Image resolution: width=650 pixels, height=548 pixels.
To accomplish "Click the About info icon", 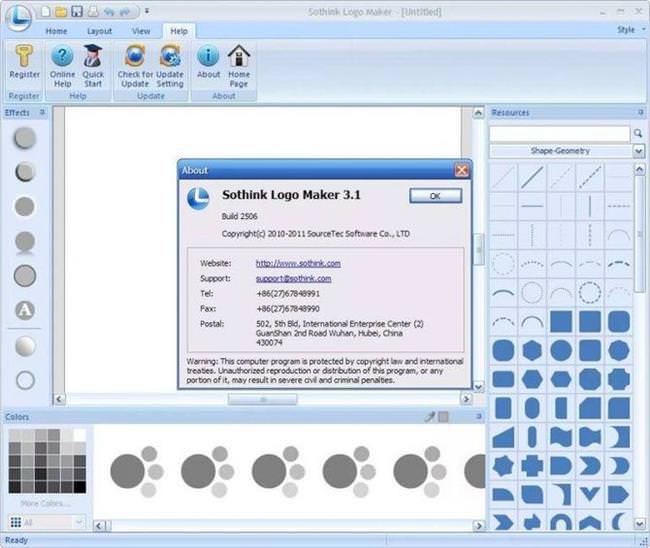I will [208, 56].
